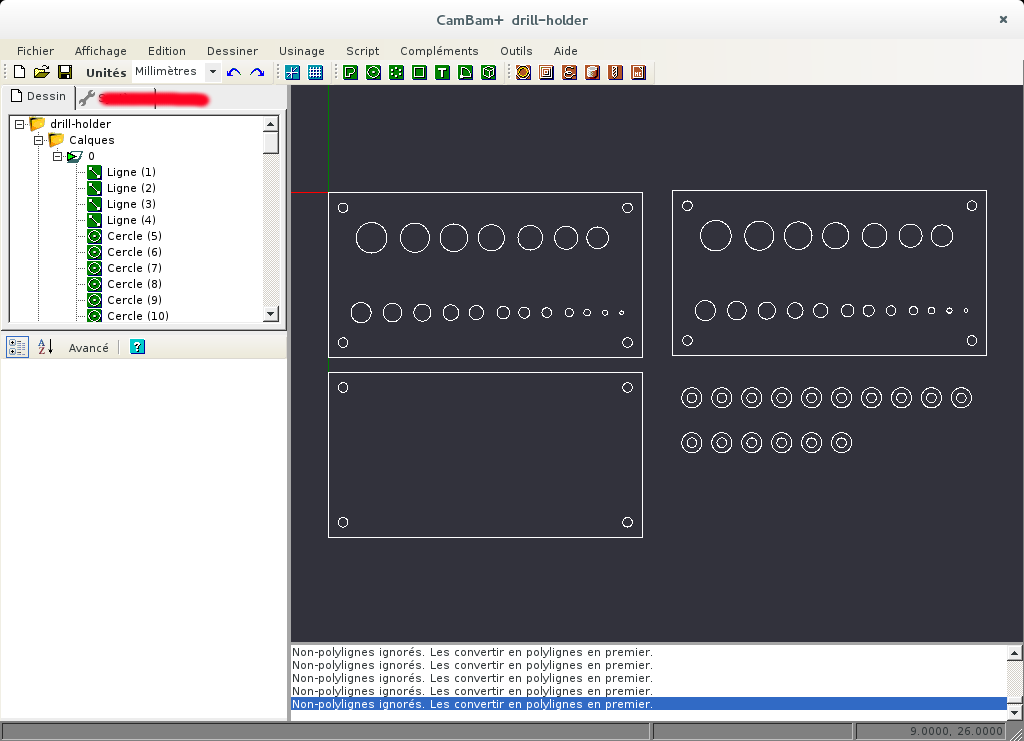1024x741 pixels.
Task: Switch to categorized property view
Action: pos(17,347)
